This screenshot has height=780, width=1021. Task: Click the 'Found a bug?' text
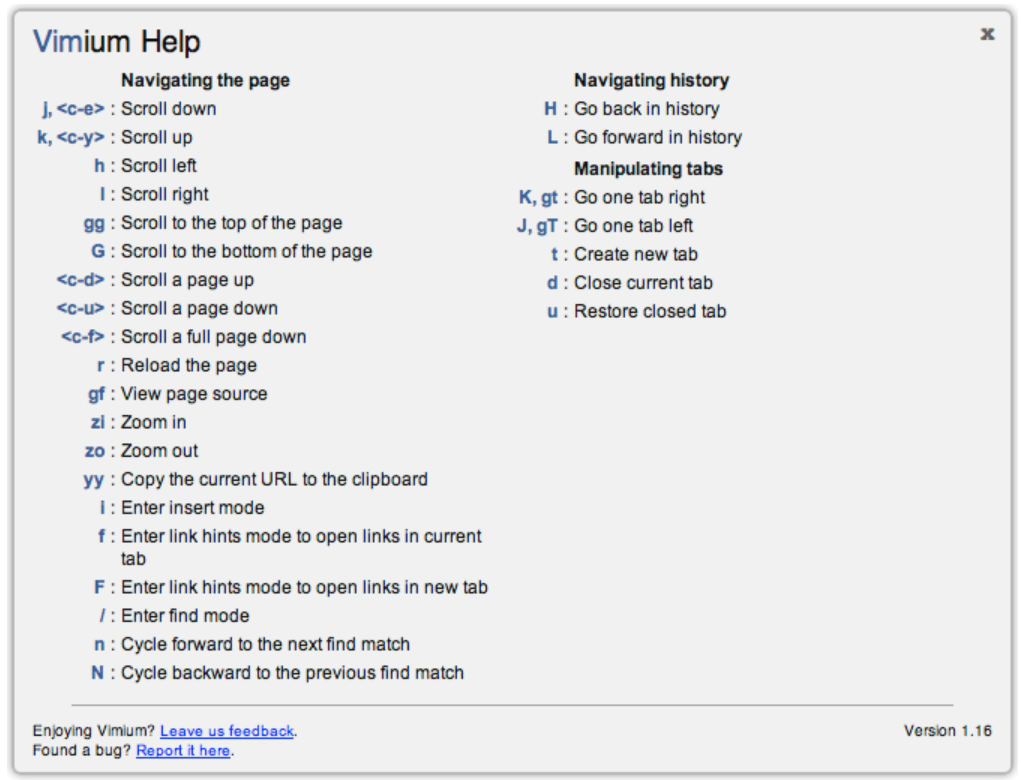click(81, 751)
